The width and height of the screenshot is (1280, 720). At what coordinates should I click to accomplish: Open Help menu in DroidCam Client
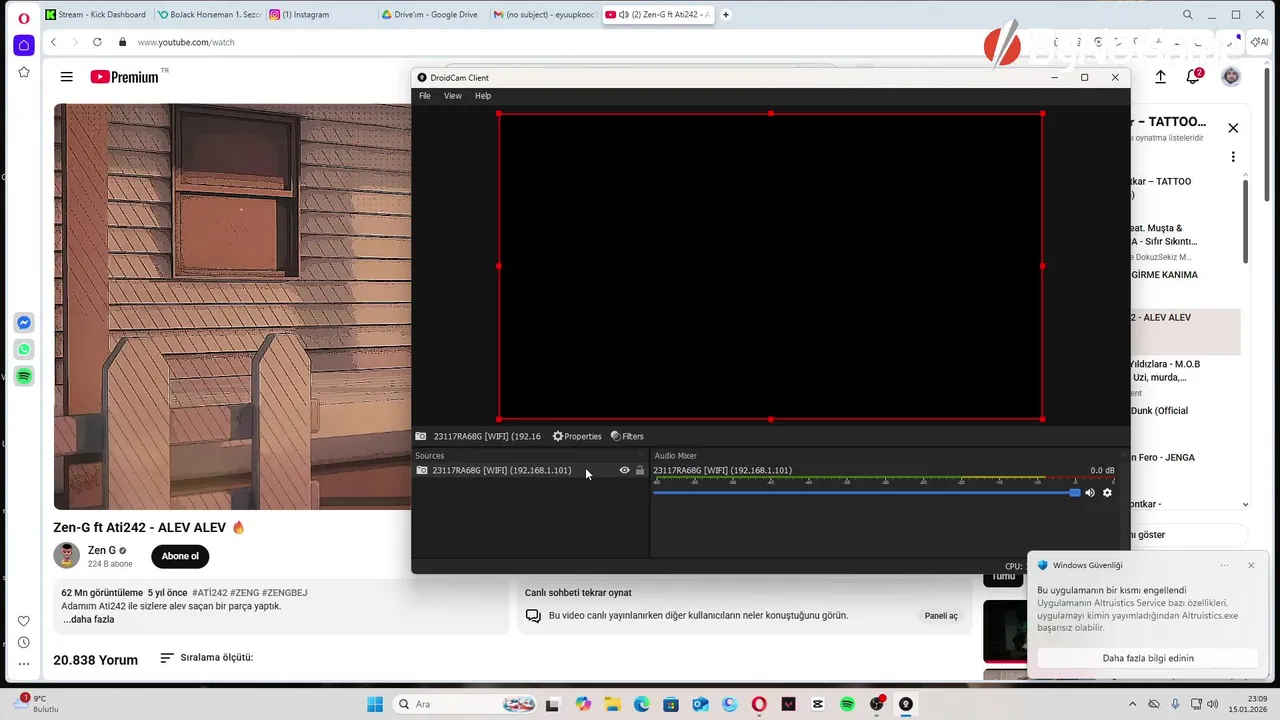click(x=483, y=96)
